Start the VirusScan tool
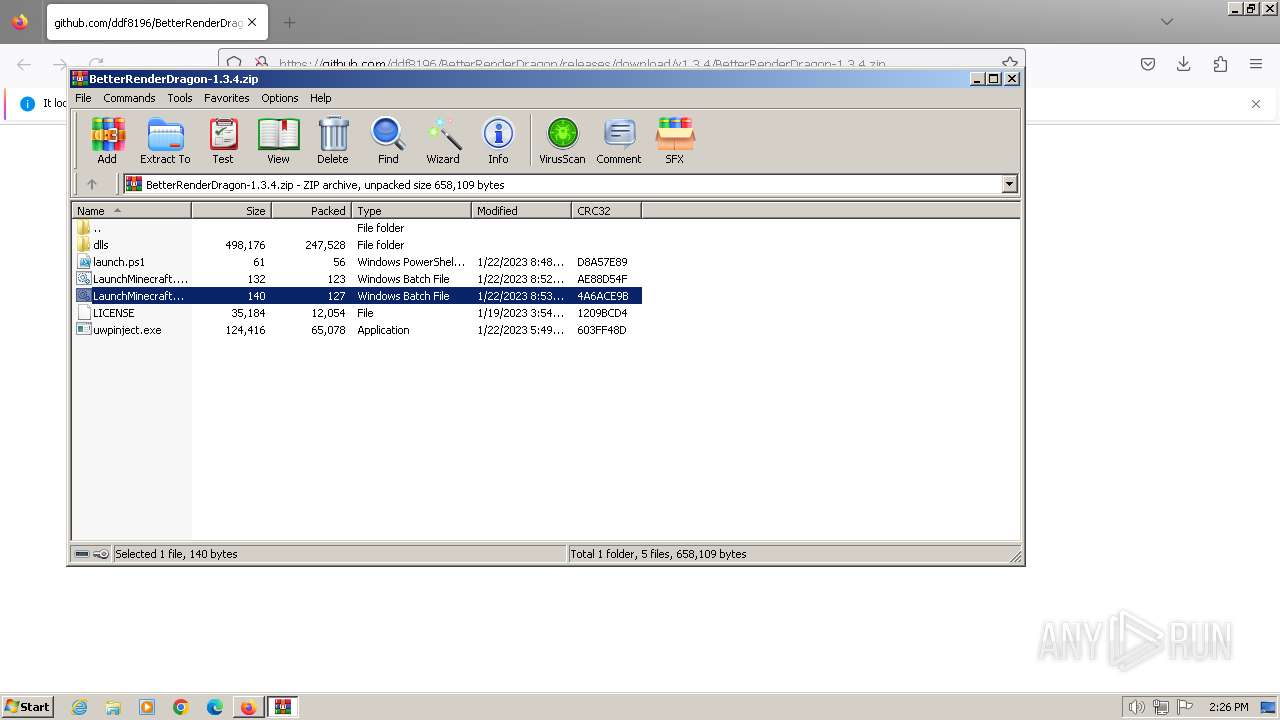The height and width of the screenshot is (720, 1280). point(562,140)
